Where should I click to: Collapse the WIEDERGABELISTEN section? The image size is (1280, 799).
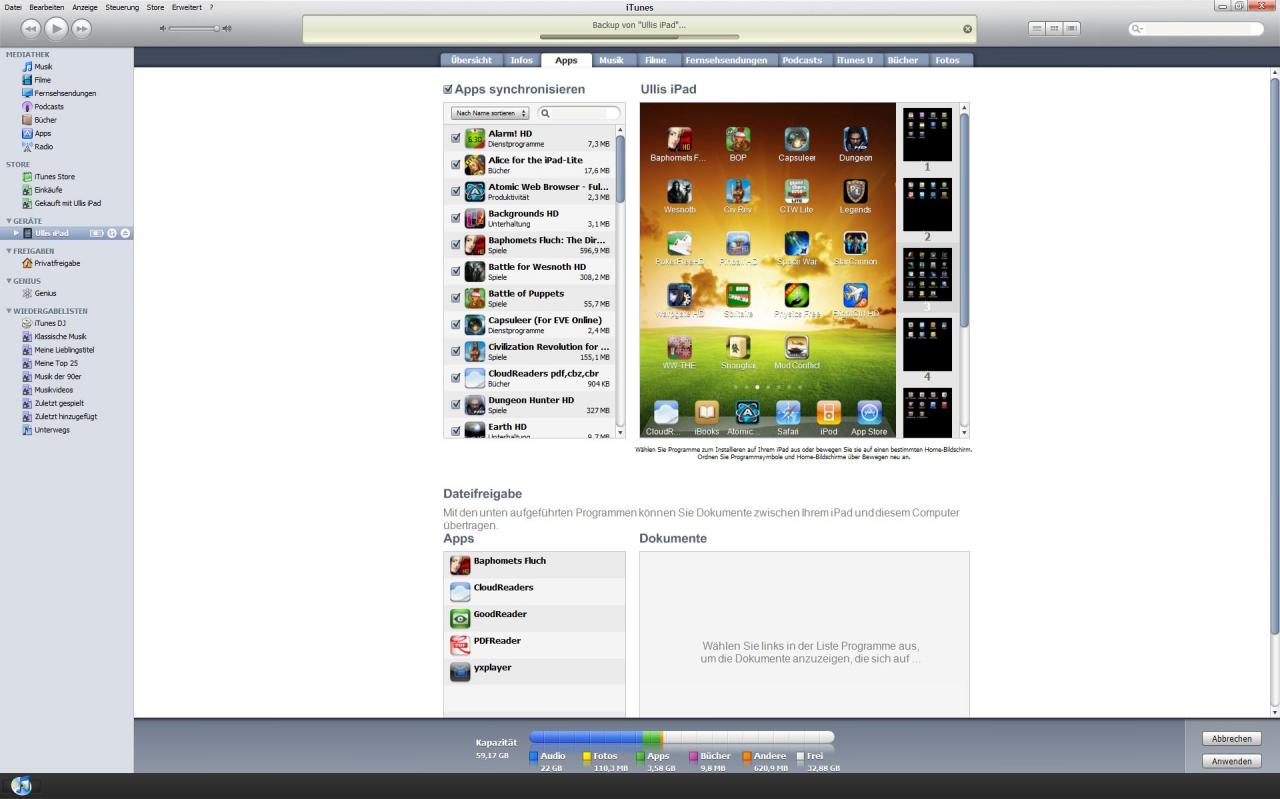tap(9, 311)
